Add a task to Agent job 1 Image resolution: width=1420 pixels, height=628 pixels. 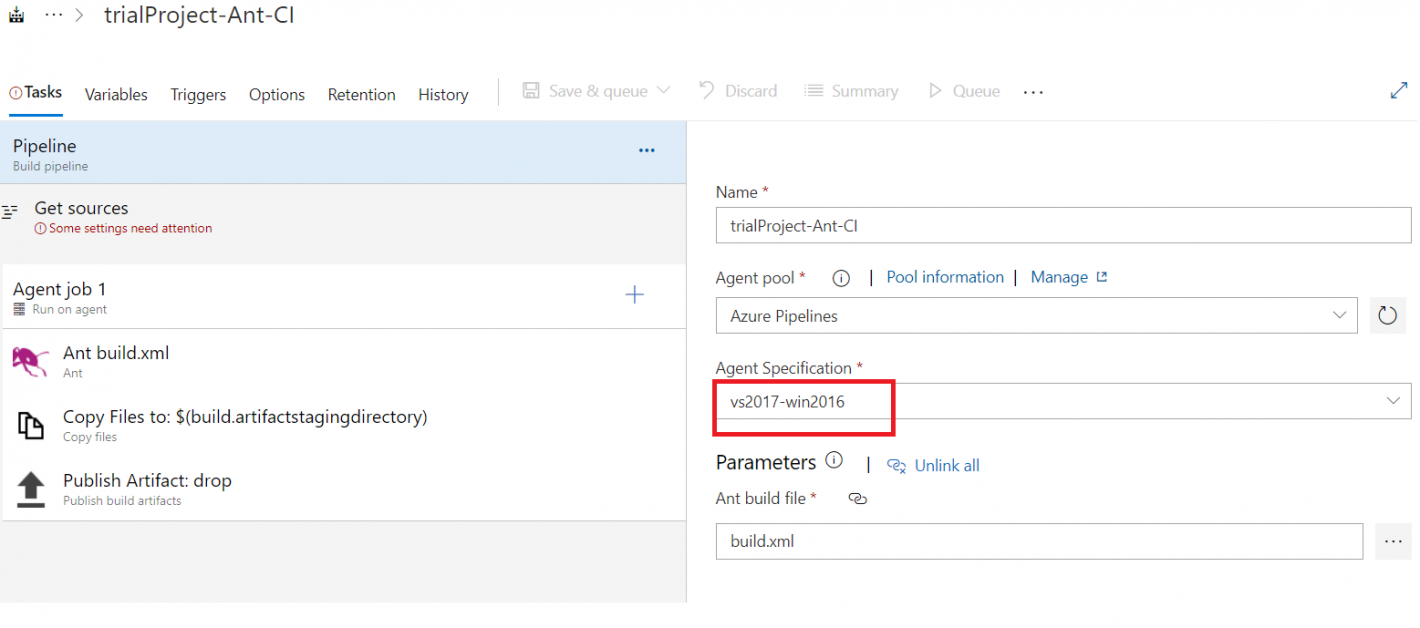click(635, 295)
